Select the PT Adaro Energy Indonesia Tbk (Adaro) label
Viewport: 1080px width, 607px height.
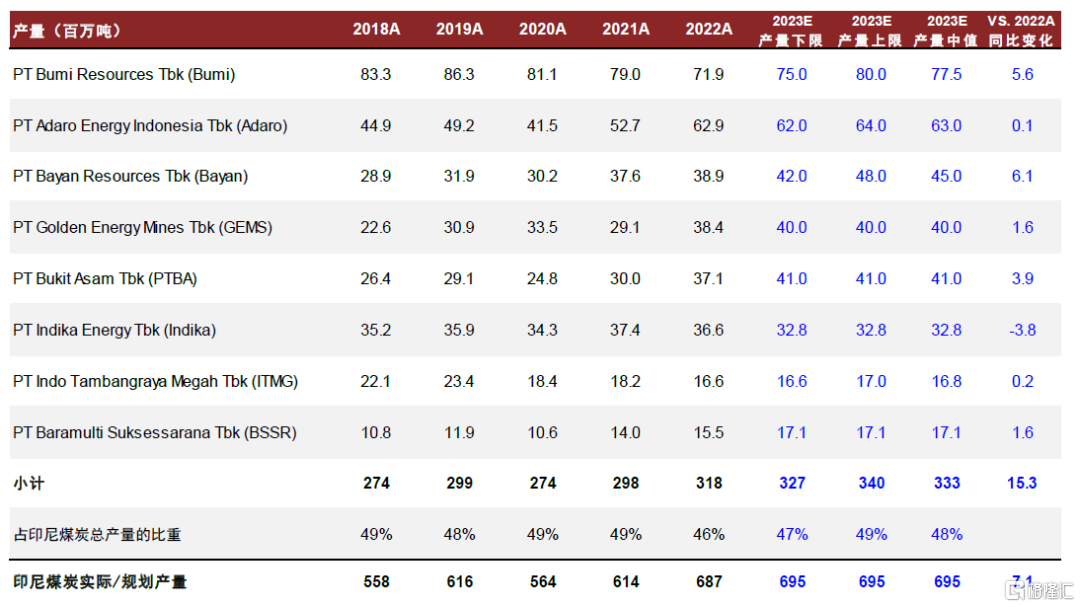point(150,125)
